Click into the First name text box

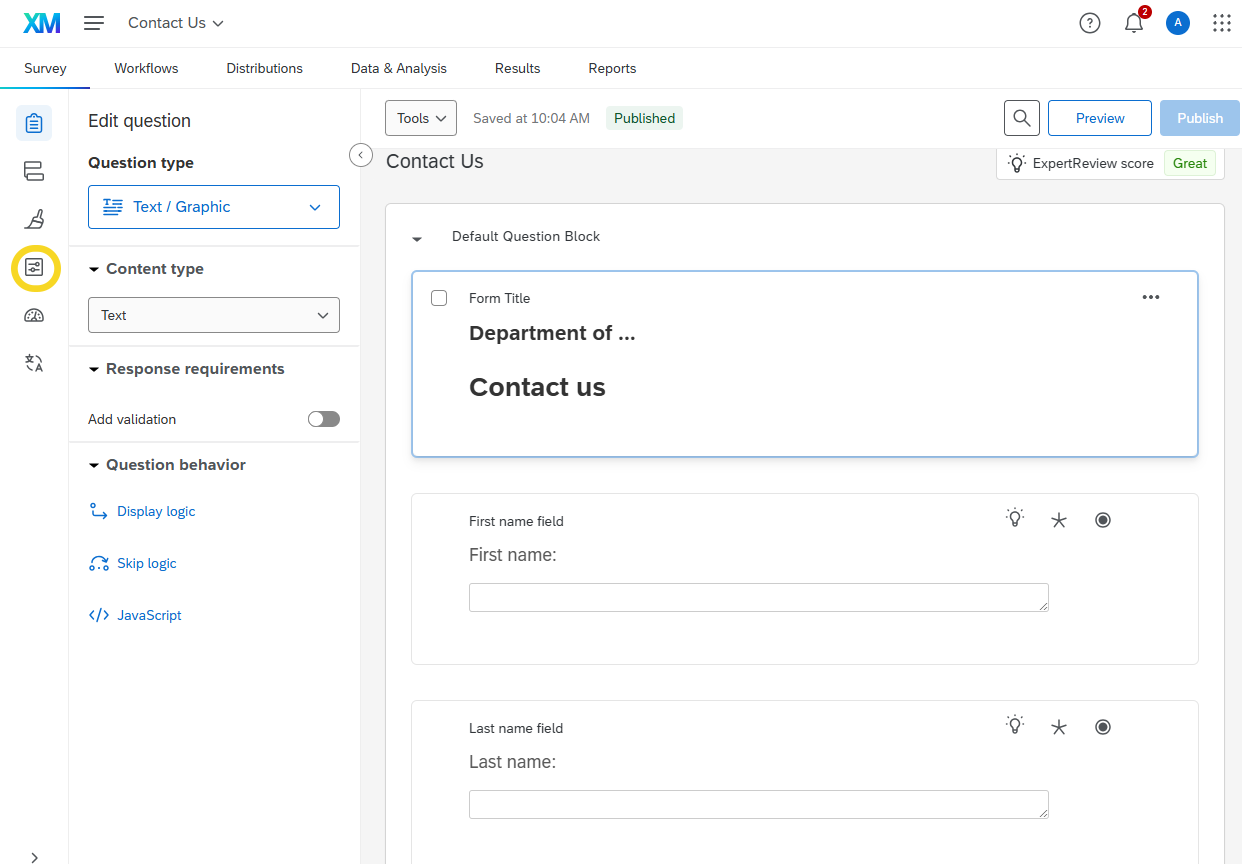tap(758, 597)
